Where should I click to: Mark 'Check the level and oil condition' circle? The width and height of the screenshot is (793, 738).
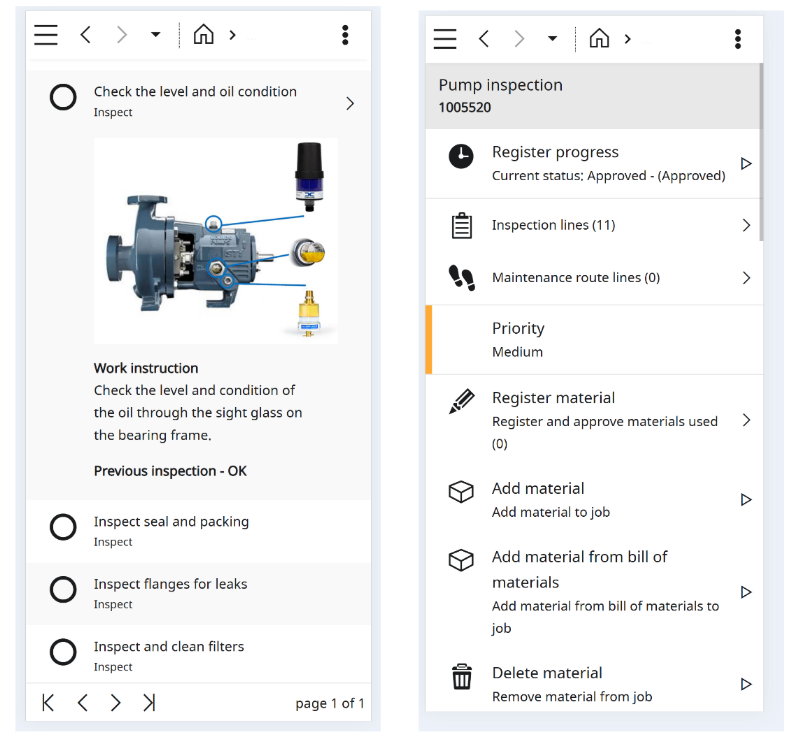63,97
